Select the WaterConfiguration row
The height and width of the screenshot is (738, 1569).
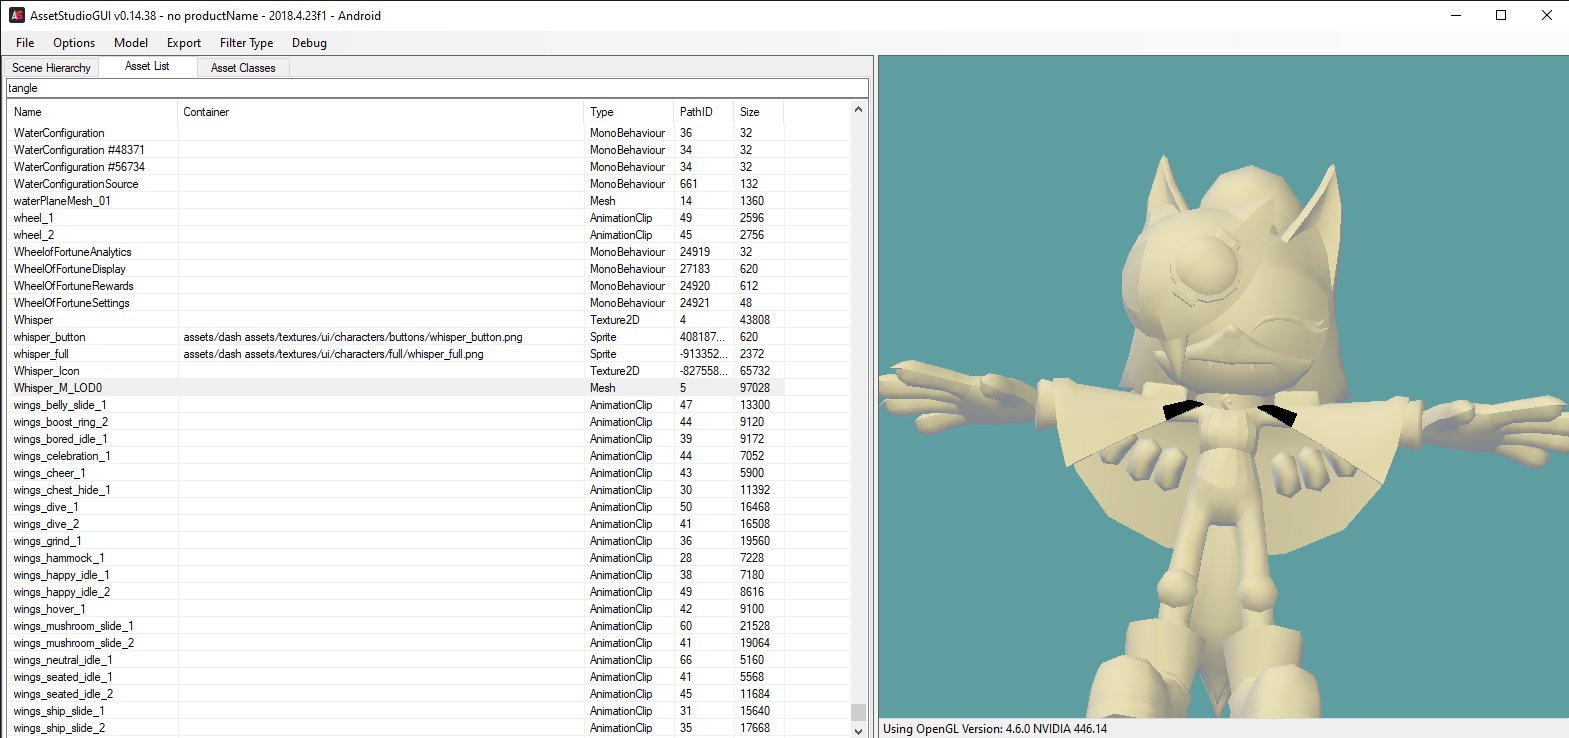[430, 133]
